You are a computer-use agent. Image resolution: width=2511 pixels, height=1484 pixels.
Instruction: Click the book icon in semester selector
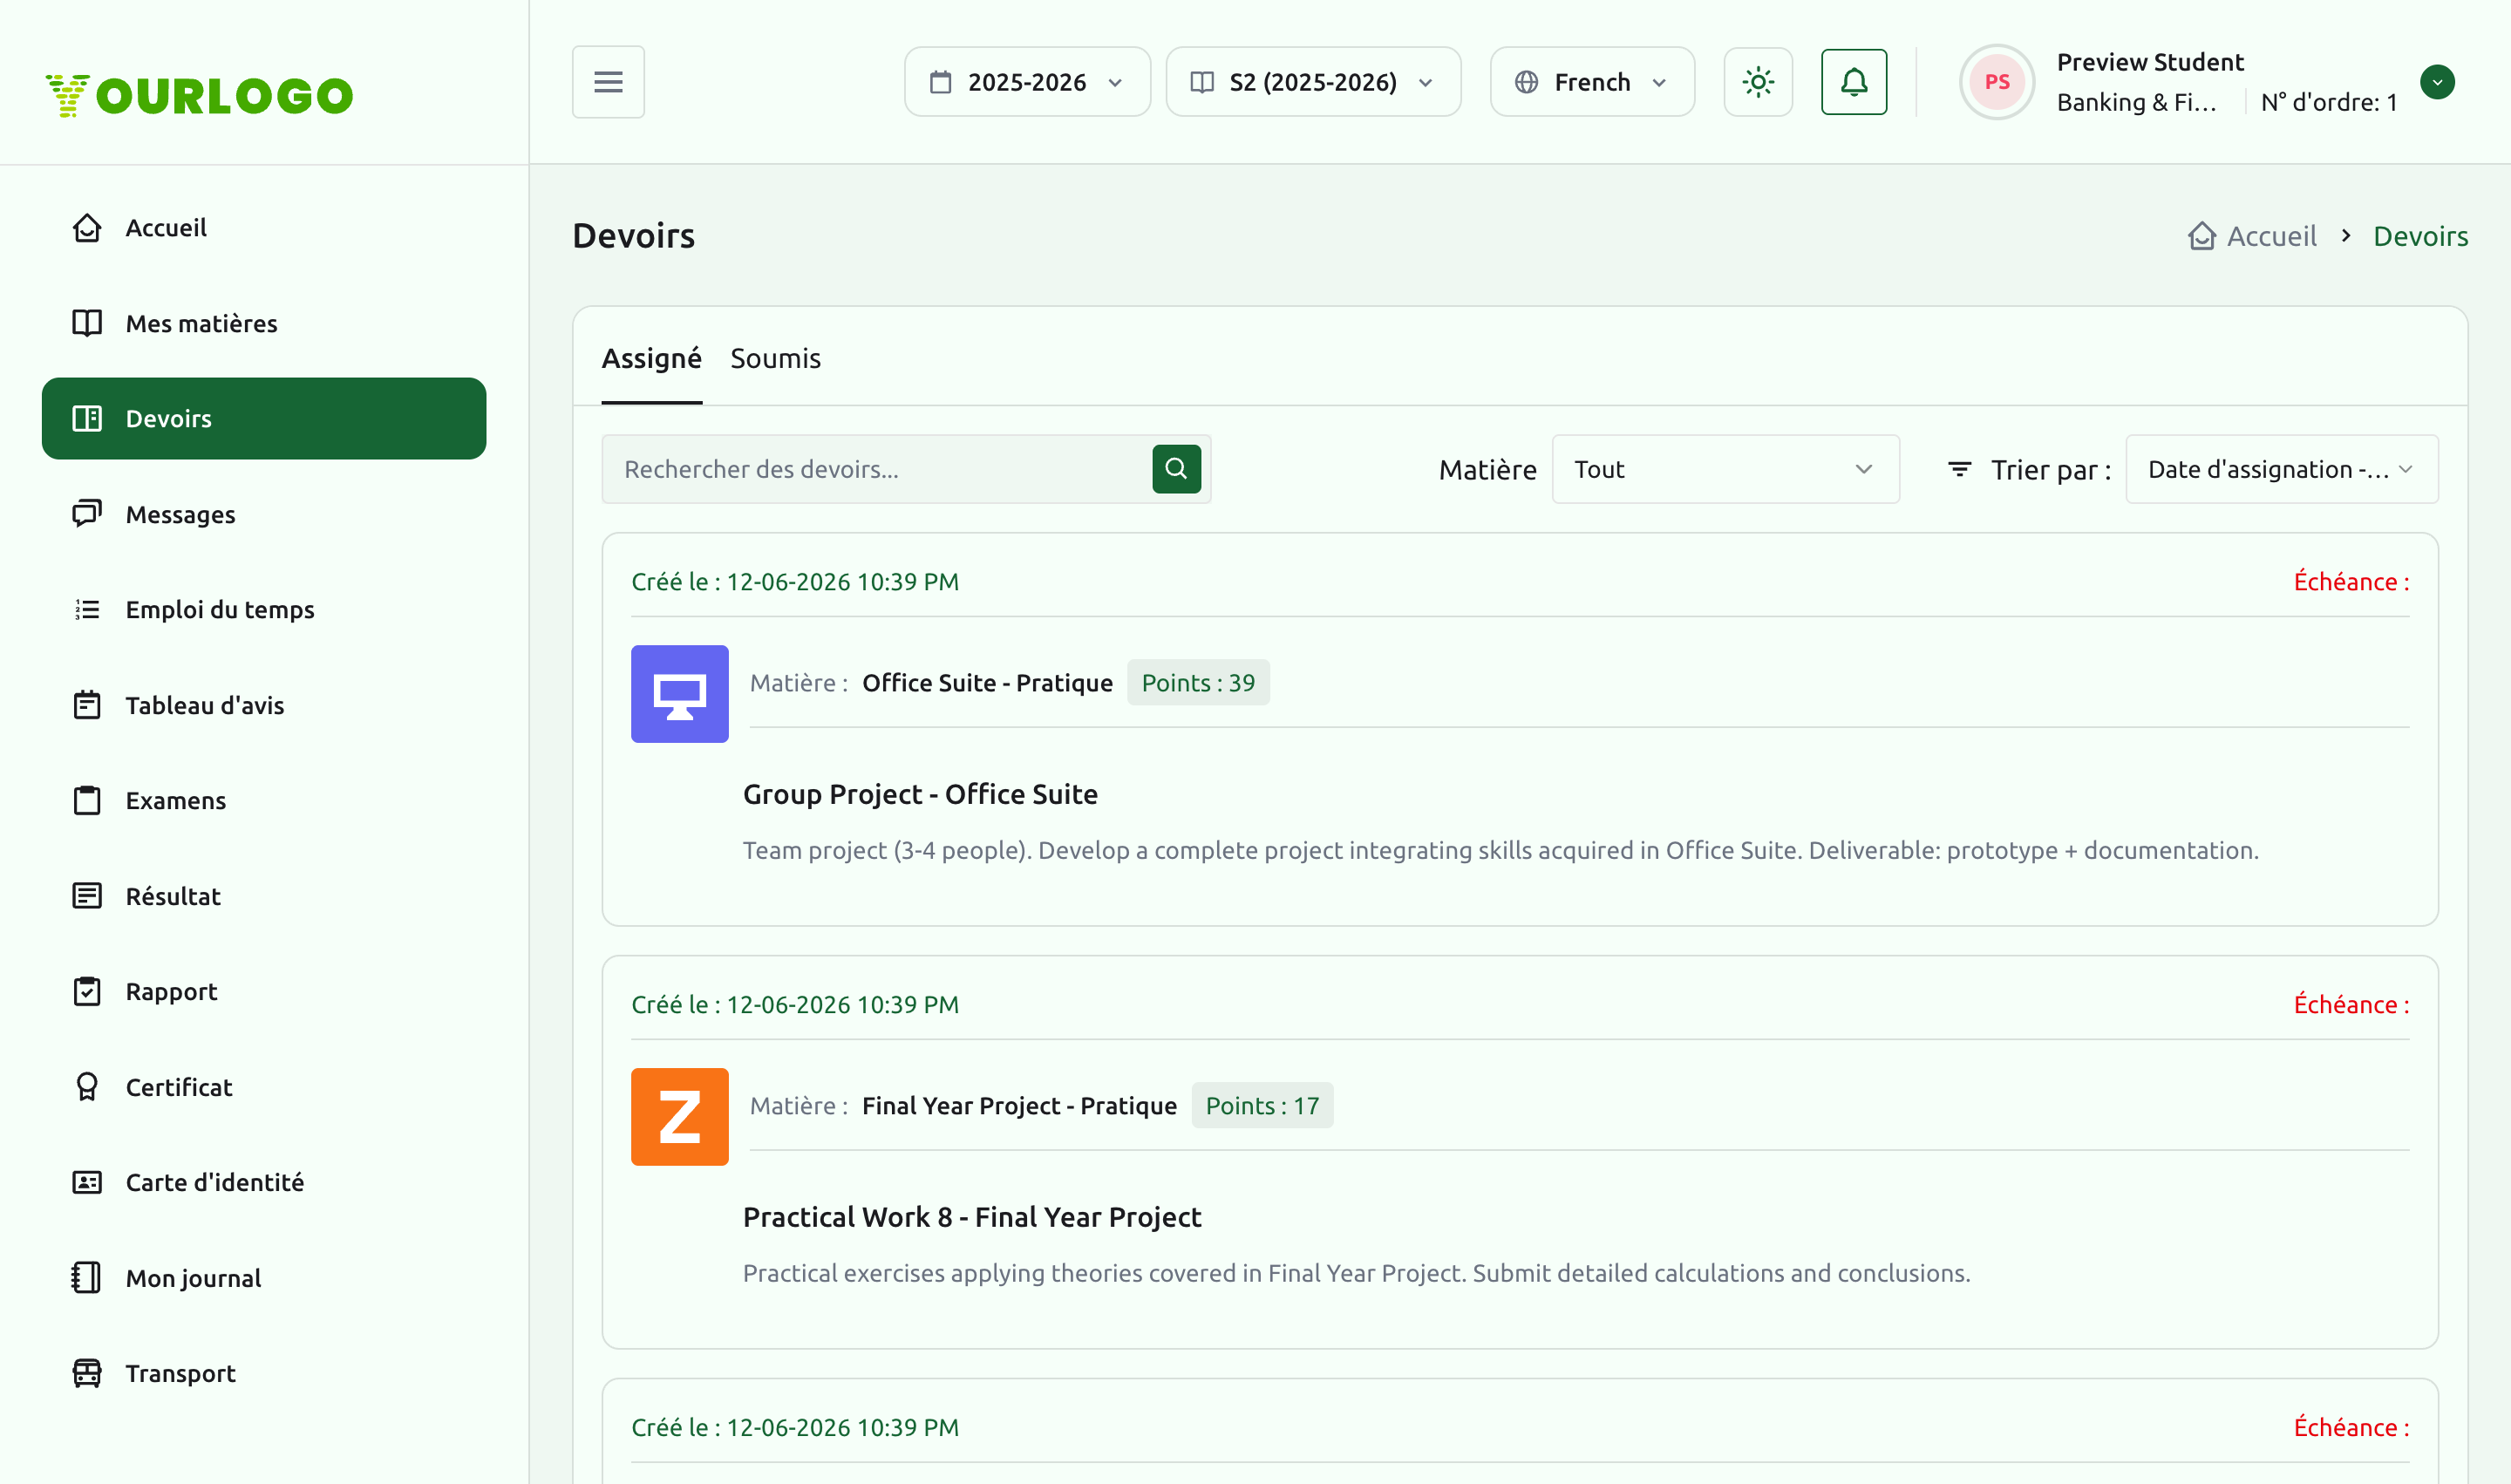pyautogui.click(x=1202, y=82)
